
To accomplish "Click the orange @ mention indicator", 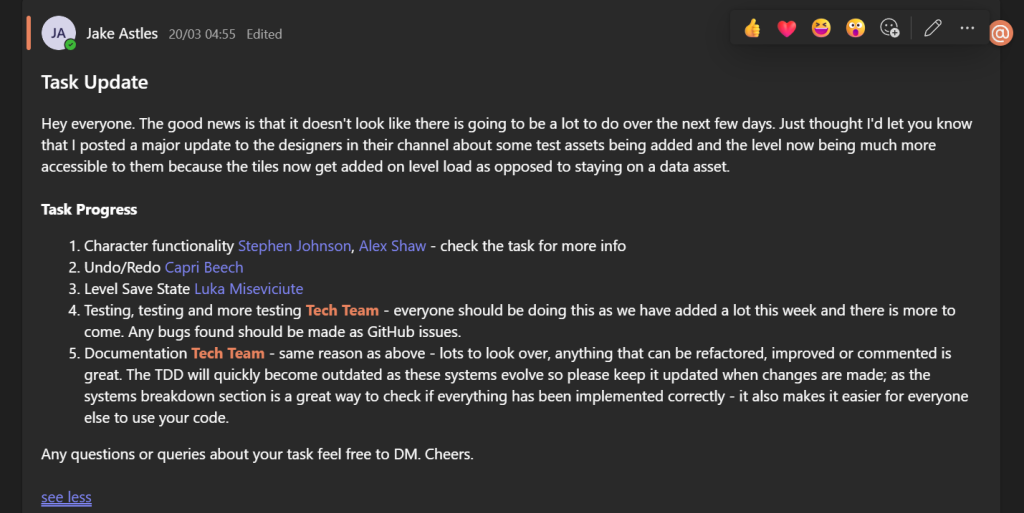I will pyautogui.click(x=1000, y=33).
